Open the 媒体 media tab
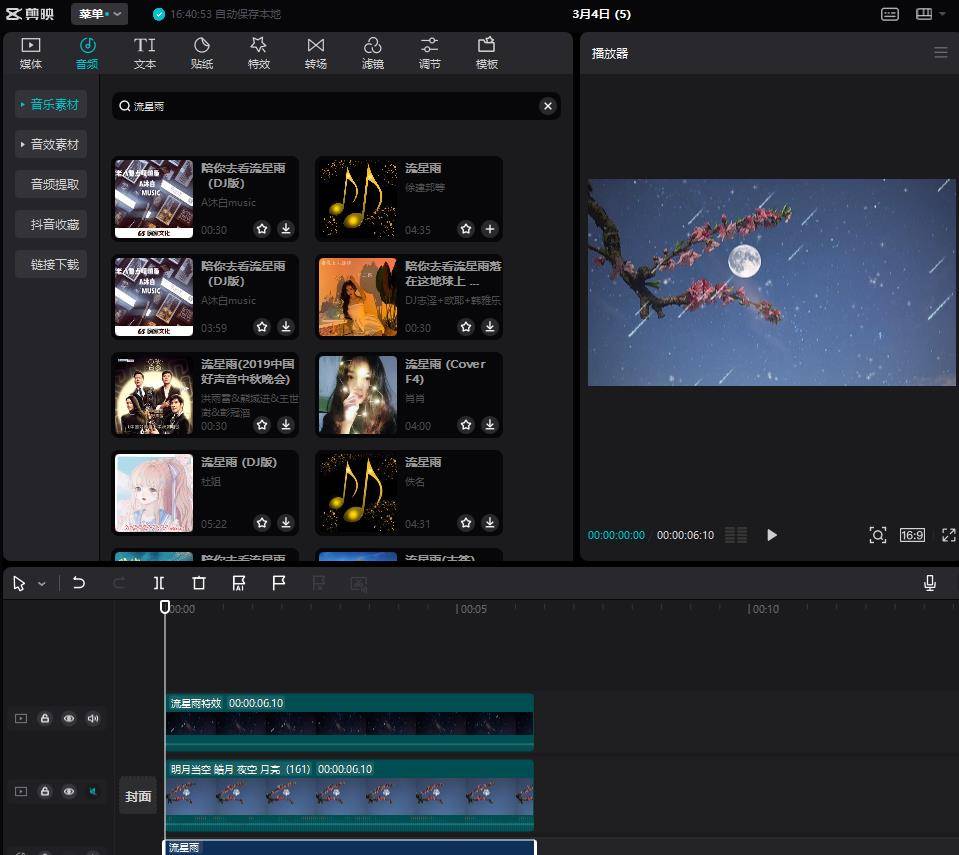This screenshot has height=855, width=959. click(31, 53)
